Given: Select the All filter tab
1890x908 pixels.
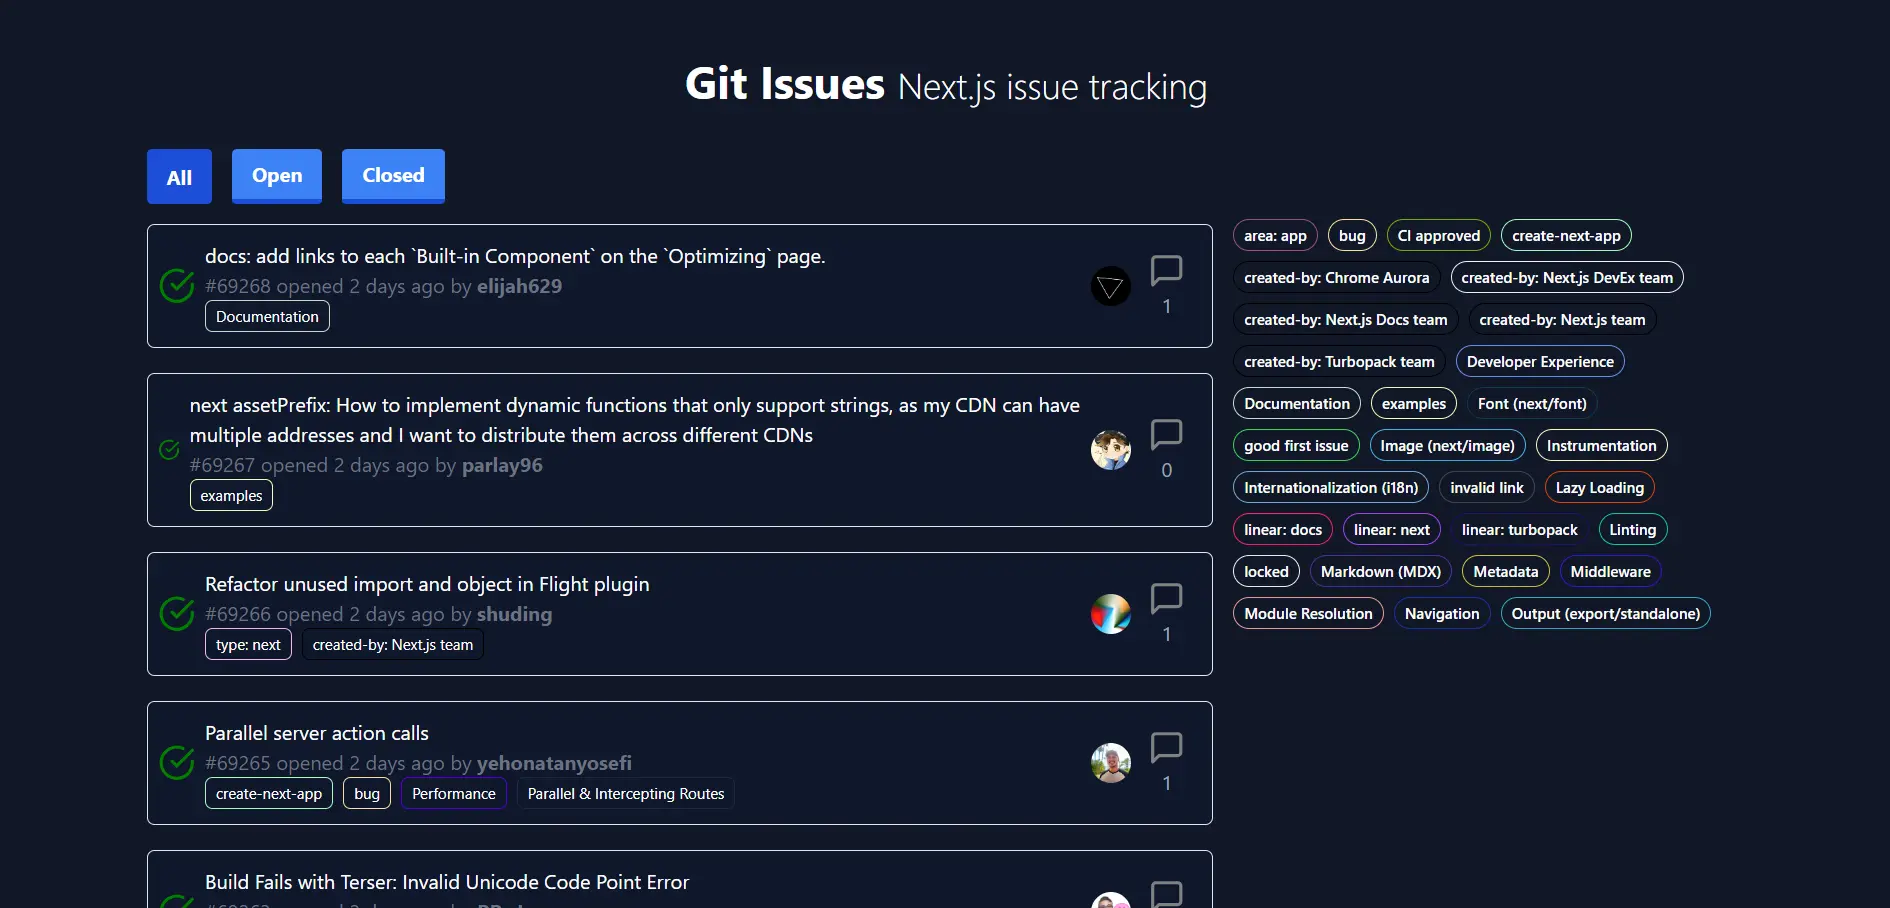Looking at the screenshot, I should pyautogui.click(x=179, y=177).
